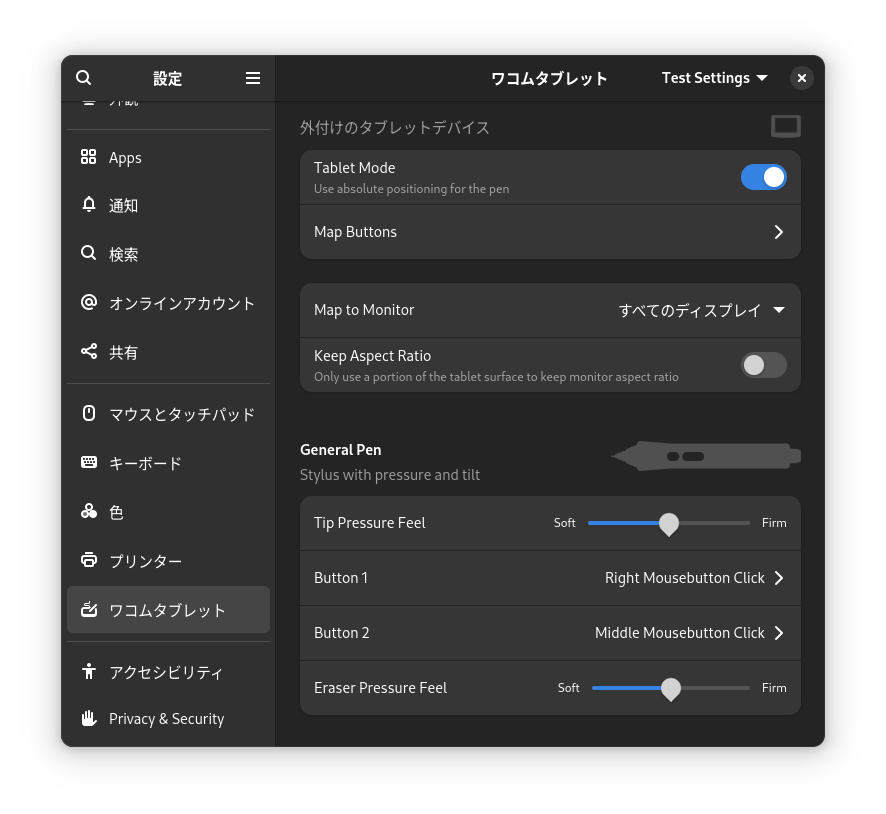The height and width of the screenshot is (814, 886).
Task: Select キーボード in settings sidebar
Action: pos(168,463)
